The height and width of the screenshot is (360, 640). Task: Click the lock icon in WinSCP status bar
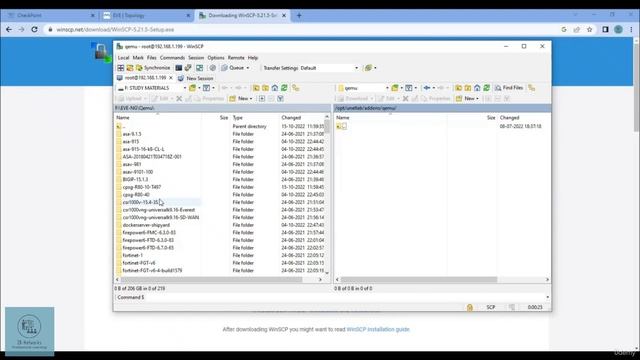[470, 307]
